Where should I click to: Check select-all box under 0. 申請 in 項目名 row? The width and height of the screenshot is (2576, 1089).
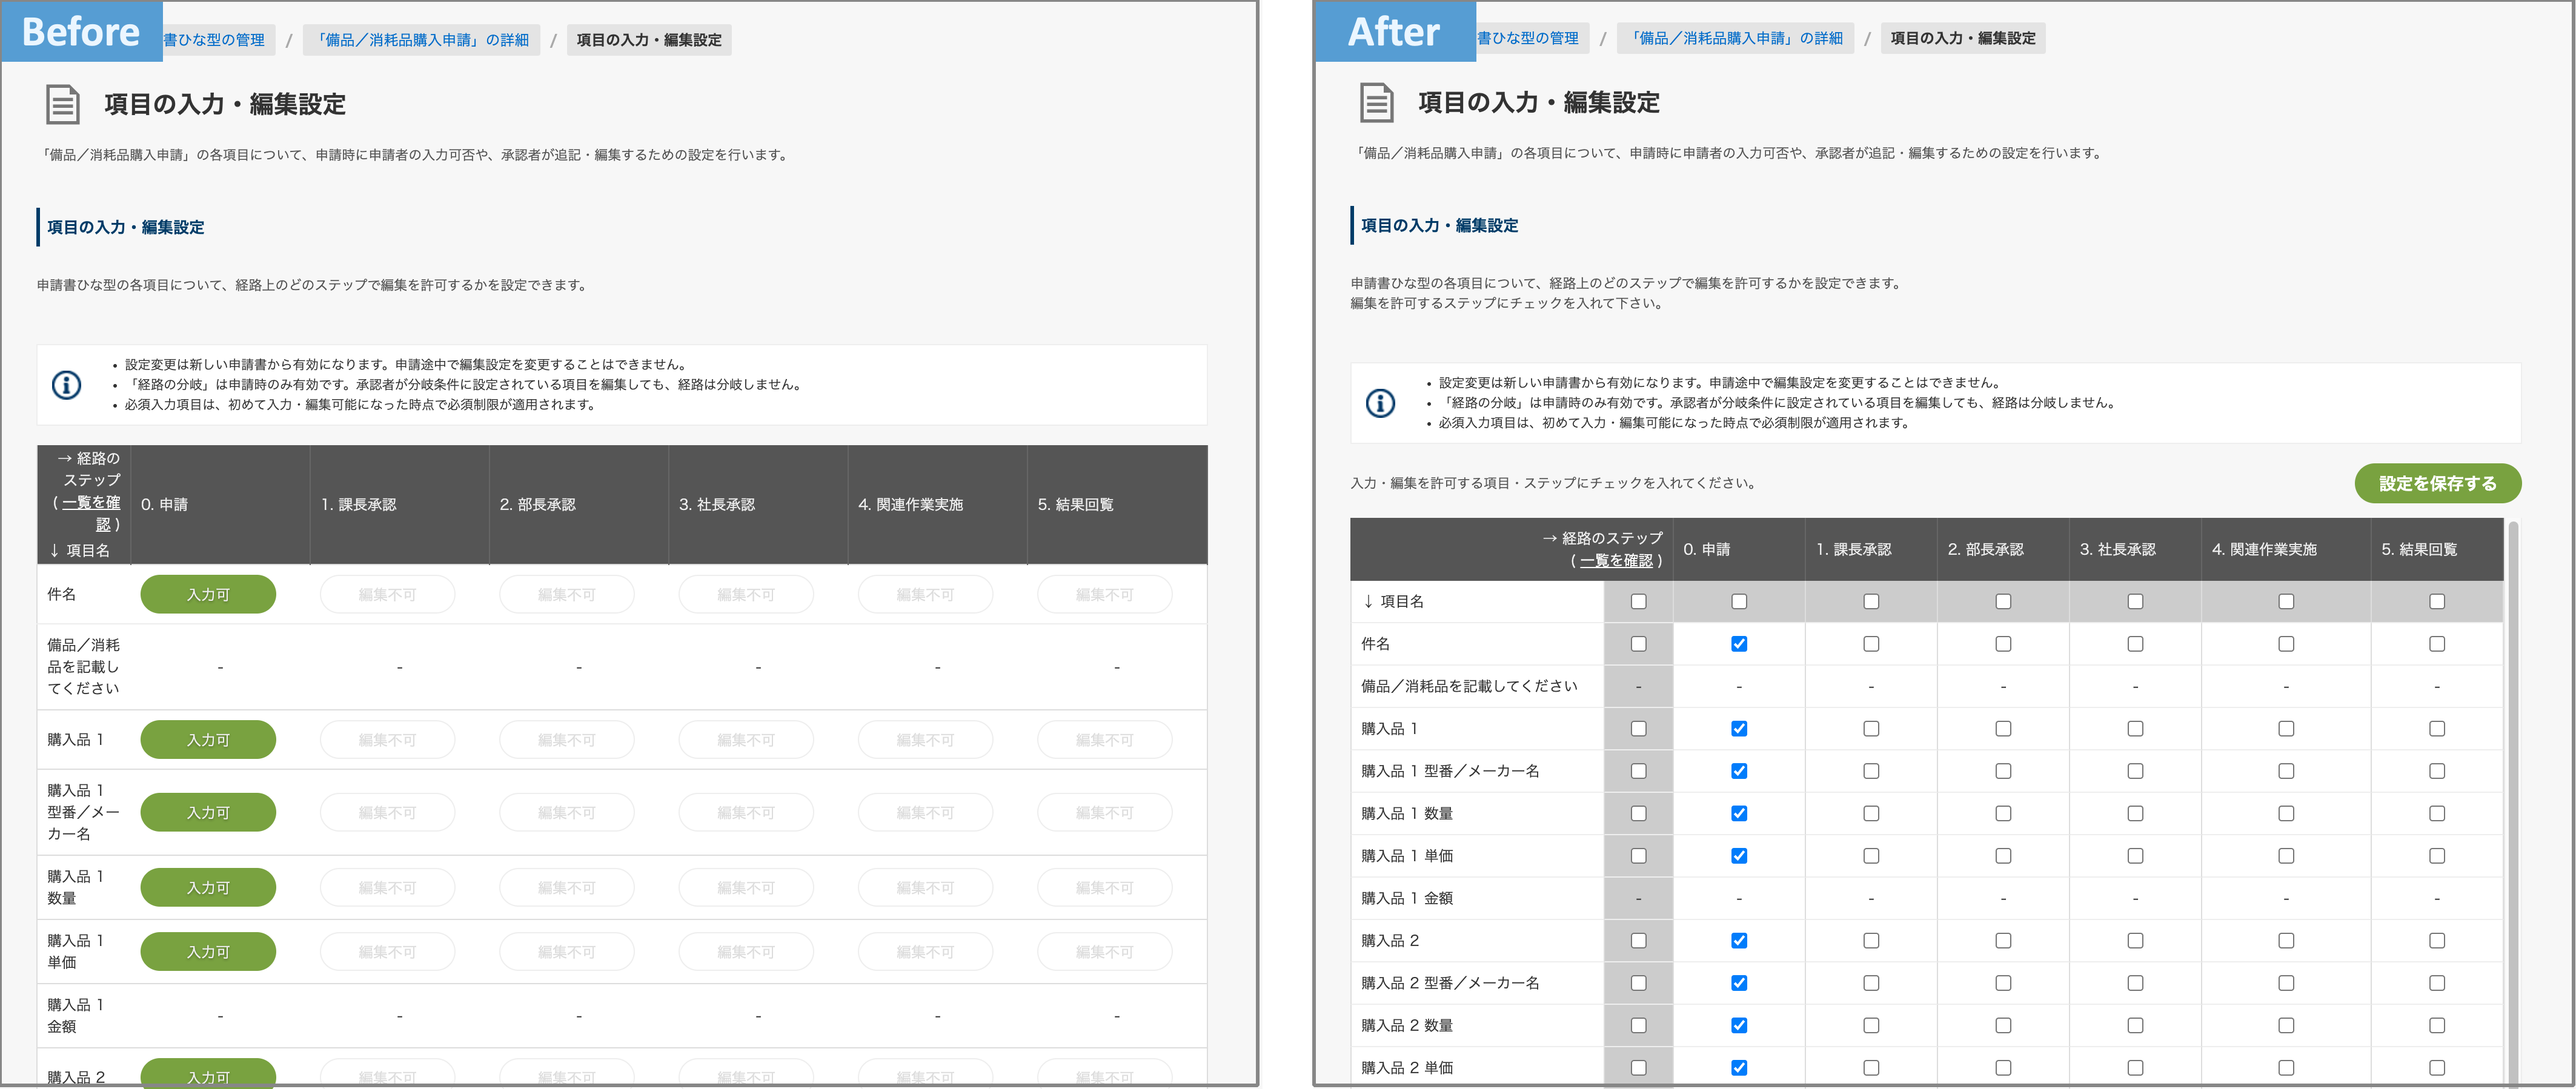coord(1739,601)
